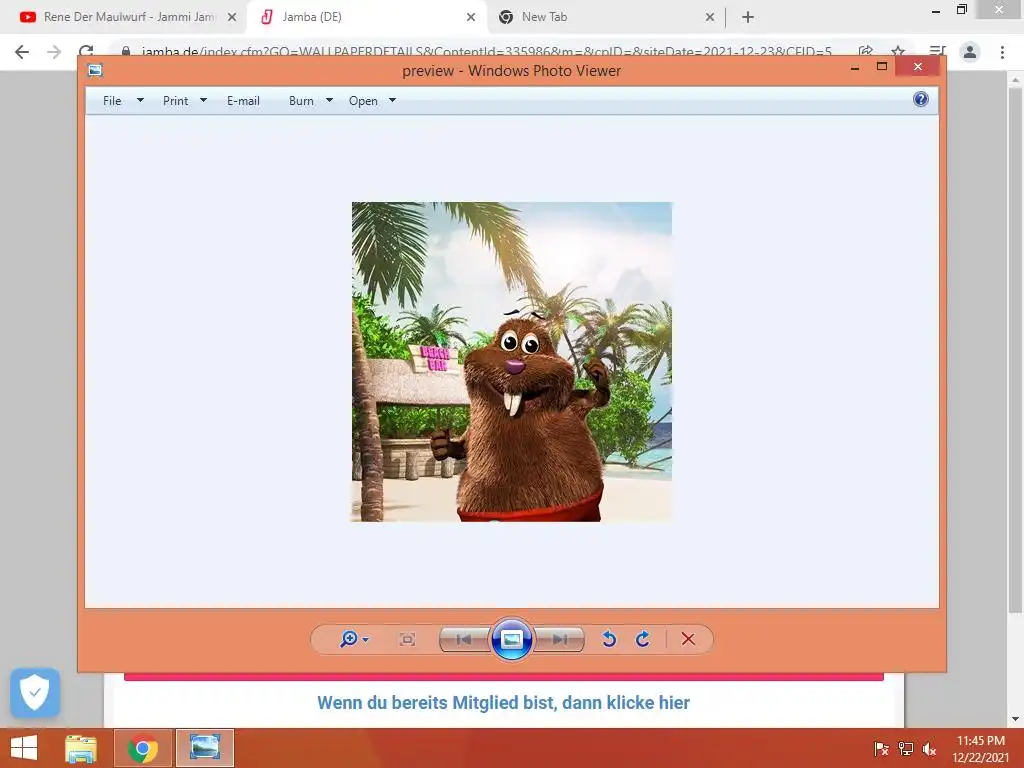
Task: Open the Photo Viewer zoom control
Action: pyautogui.click(x=349, y=639)
